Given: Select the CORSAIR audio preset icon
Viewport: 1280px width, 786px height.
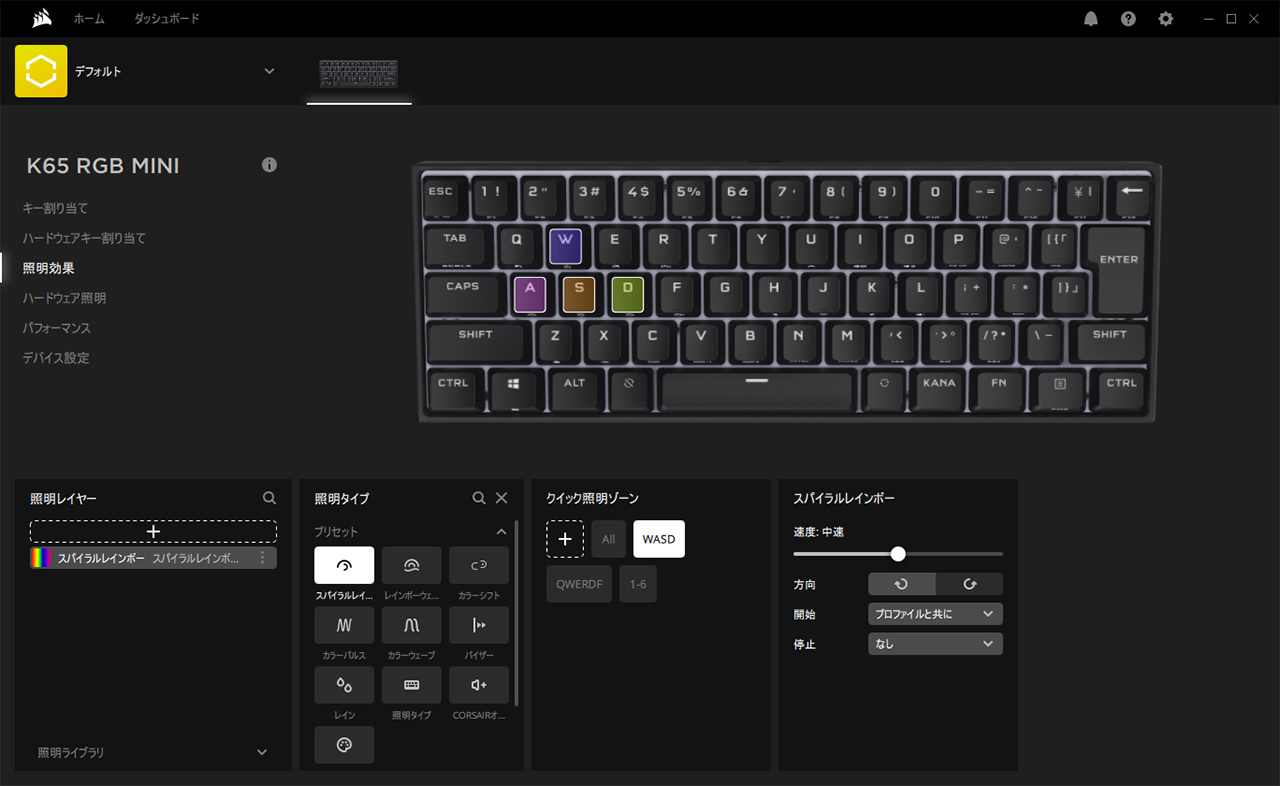Looking at the screenshot, I should (x=479, y=685).
